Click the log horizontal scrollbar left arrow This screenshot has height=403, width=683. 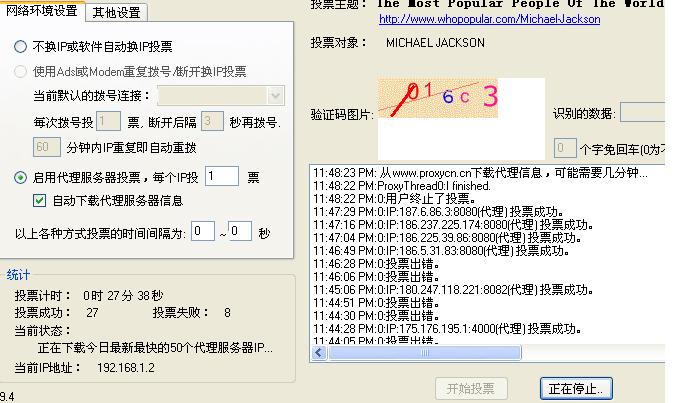319,353
